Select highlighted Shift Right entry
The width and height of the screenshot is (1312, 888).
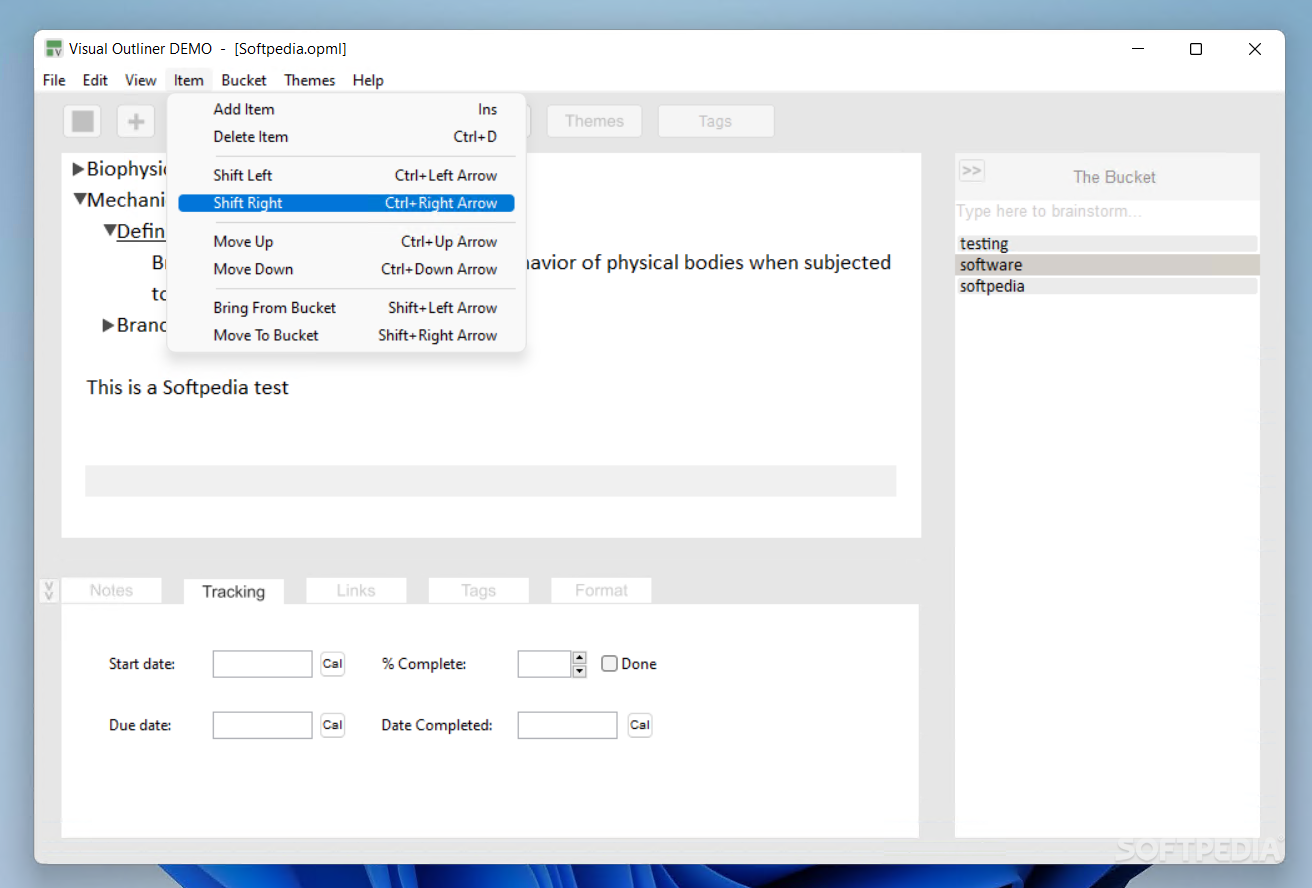346,203
